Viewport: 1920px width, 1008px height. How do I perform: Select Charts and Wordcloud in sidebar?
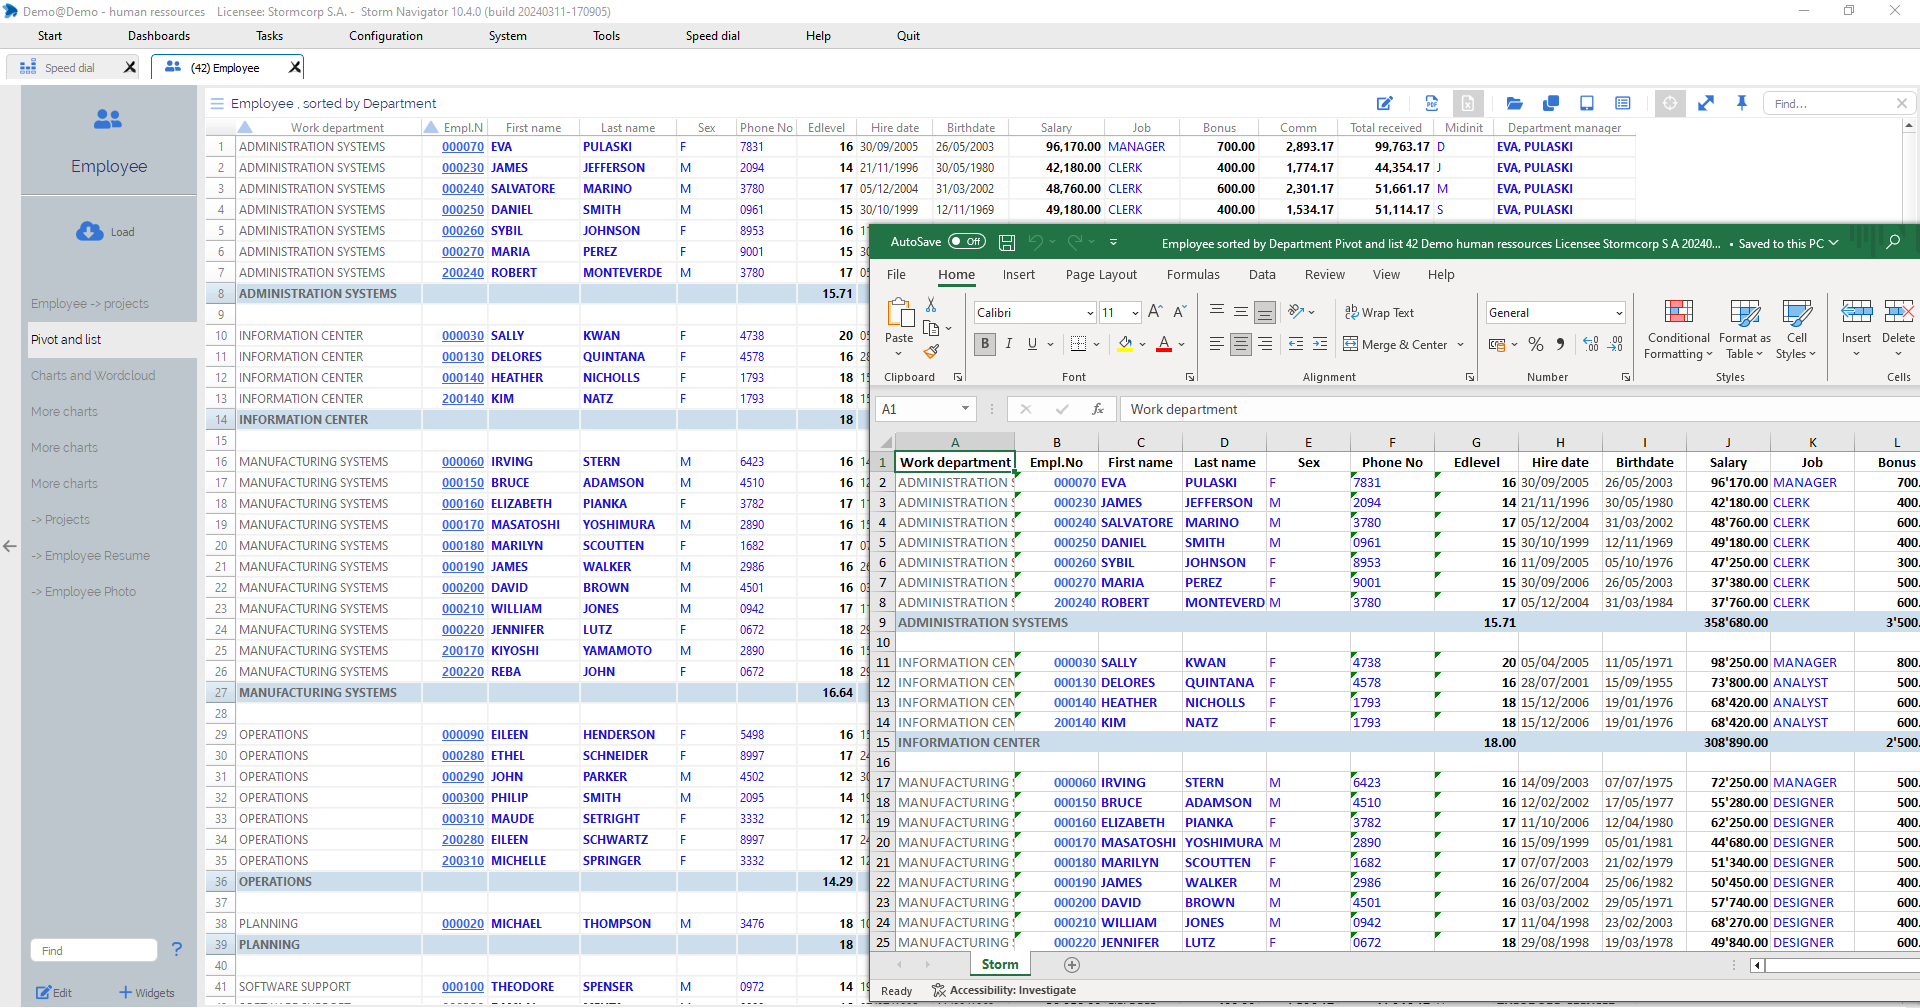(x=93, y=375)
